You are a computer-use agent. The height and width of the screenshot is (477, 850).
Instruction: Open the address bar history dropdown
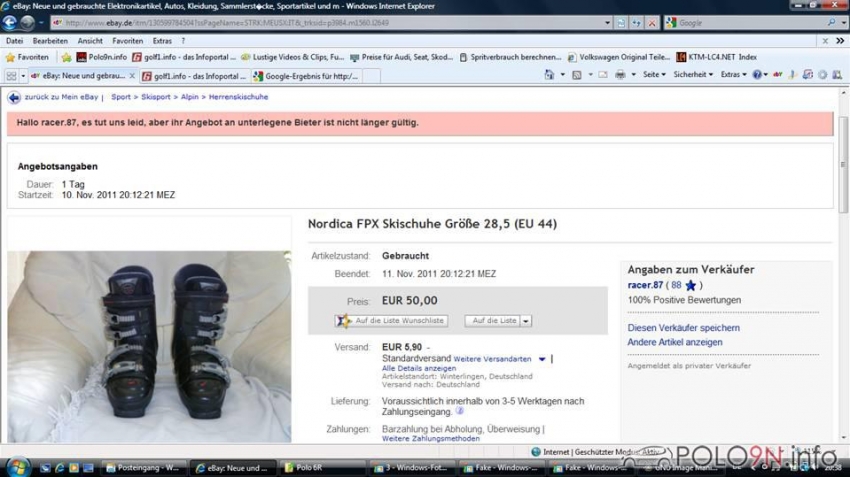coord(607,23)
